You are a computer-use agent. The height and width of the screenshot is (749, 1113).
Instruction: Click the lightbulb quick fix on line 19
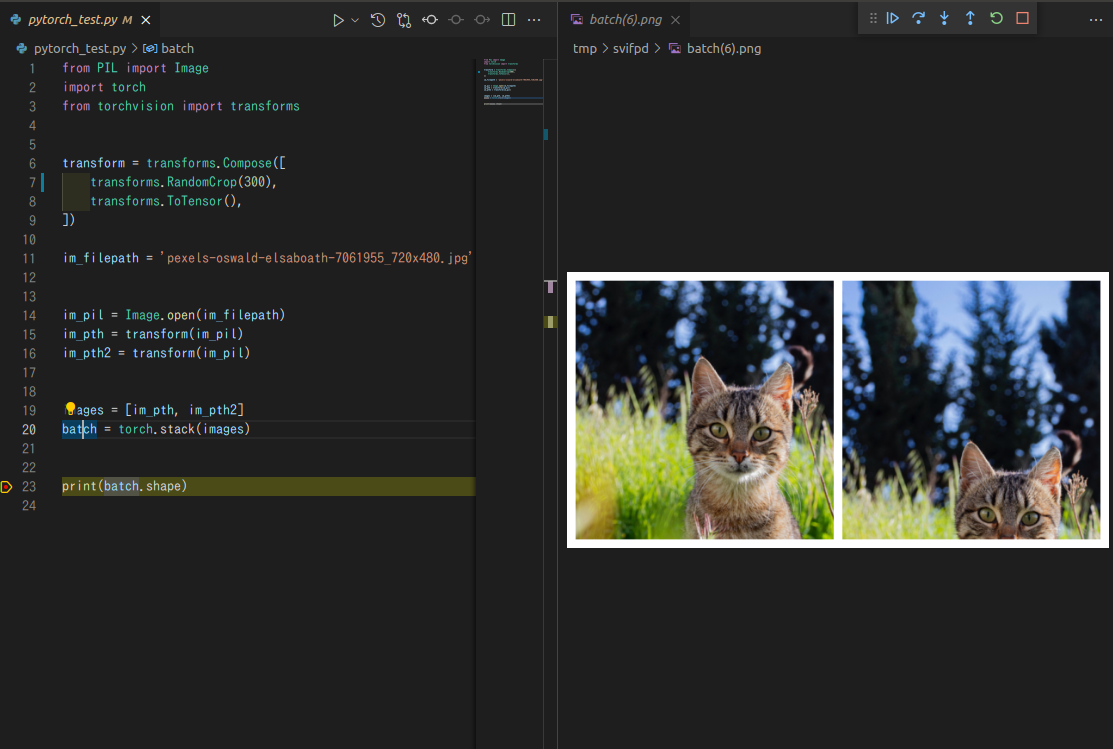point(70,408)
